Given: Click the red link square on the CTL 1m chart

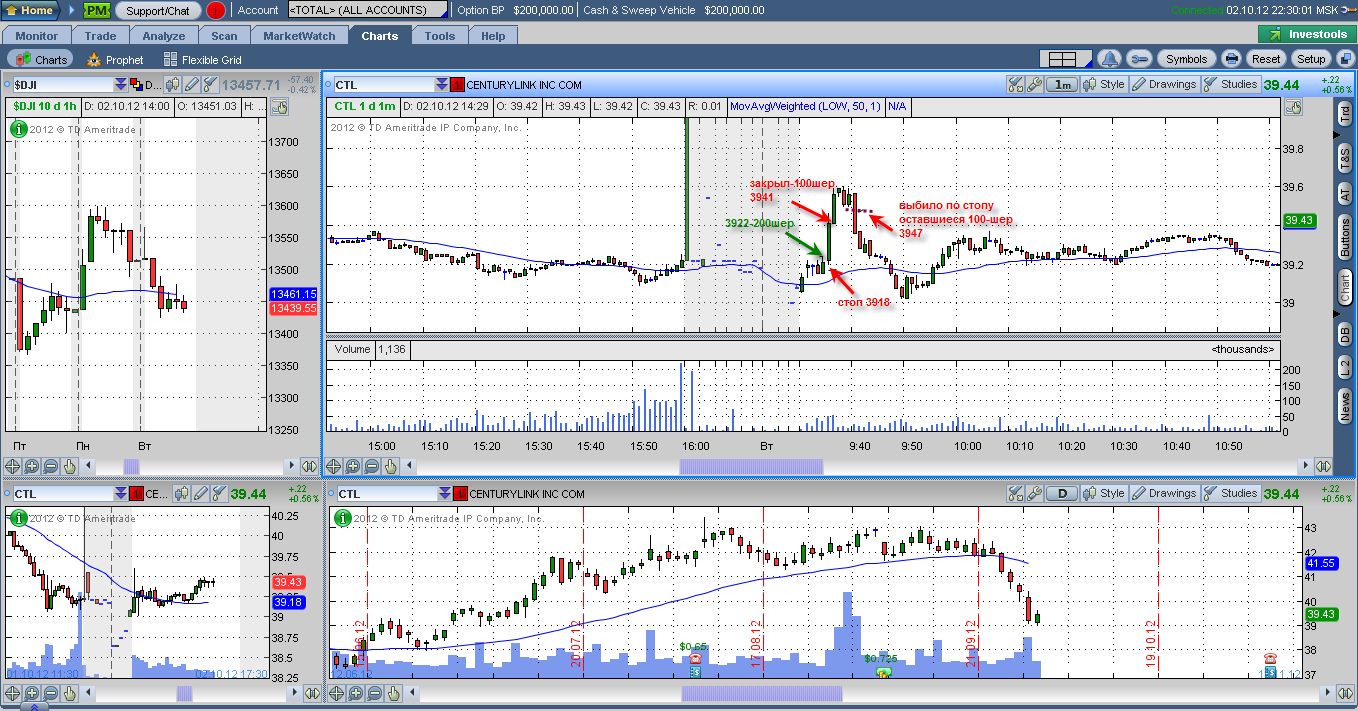Looking at the screenshot, I should (x=458, y=85).
